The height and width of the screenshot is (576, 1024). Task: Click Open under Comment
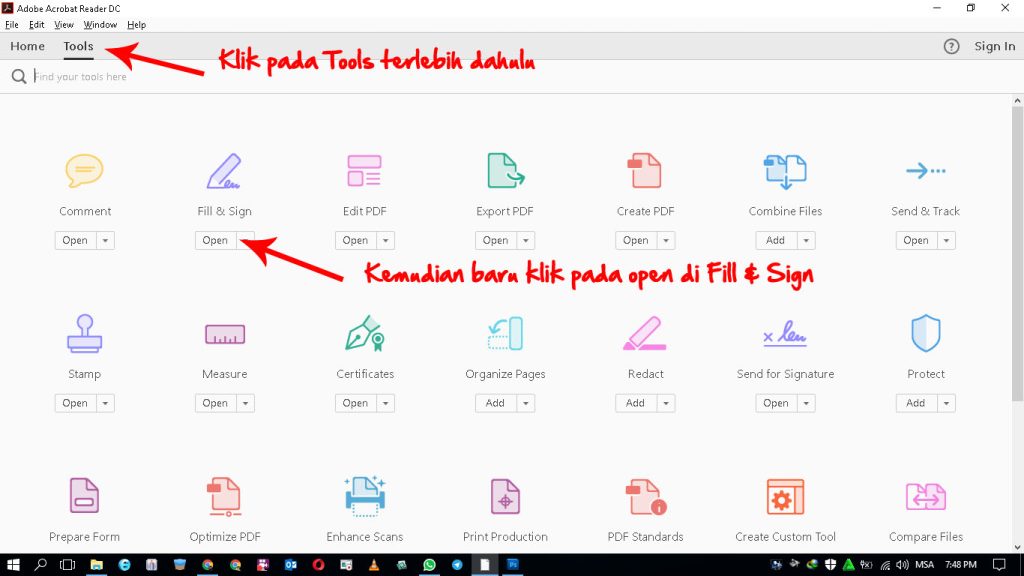[x=75, y=240]
